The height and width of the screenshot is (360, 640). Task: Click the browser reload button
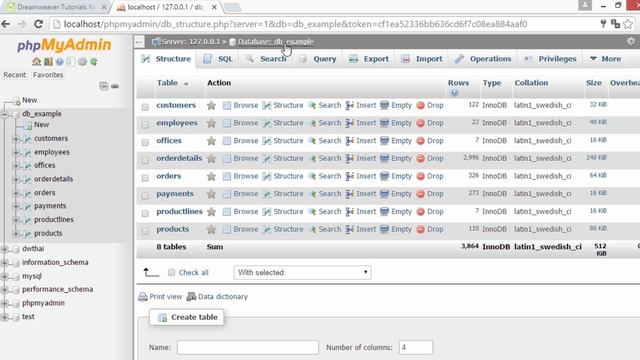(38, 24)
